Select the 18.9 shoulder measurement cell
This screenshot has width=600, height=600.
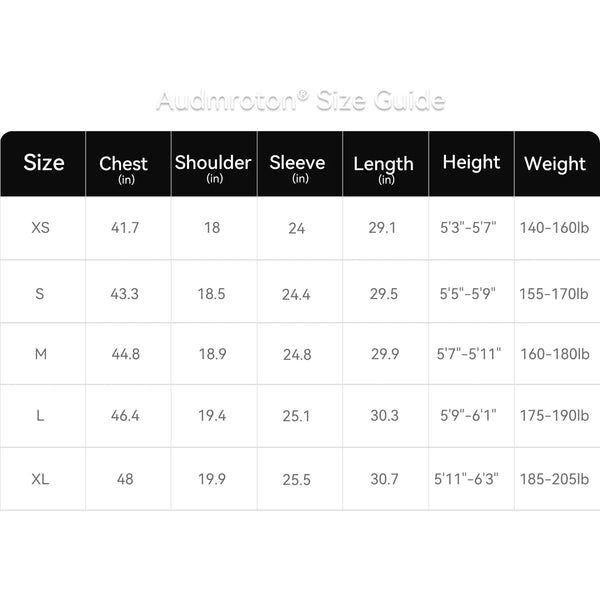click(x=212, y=354)
